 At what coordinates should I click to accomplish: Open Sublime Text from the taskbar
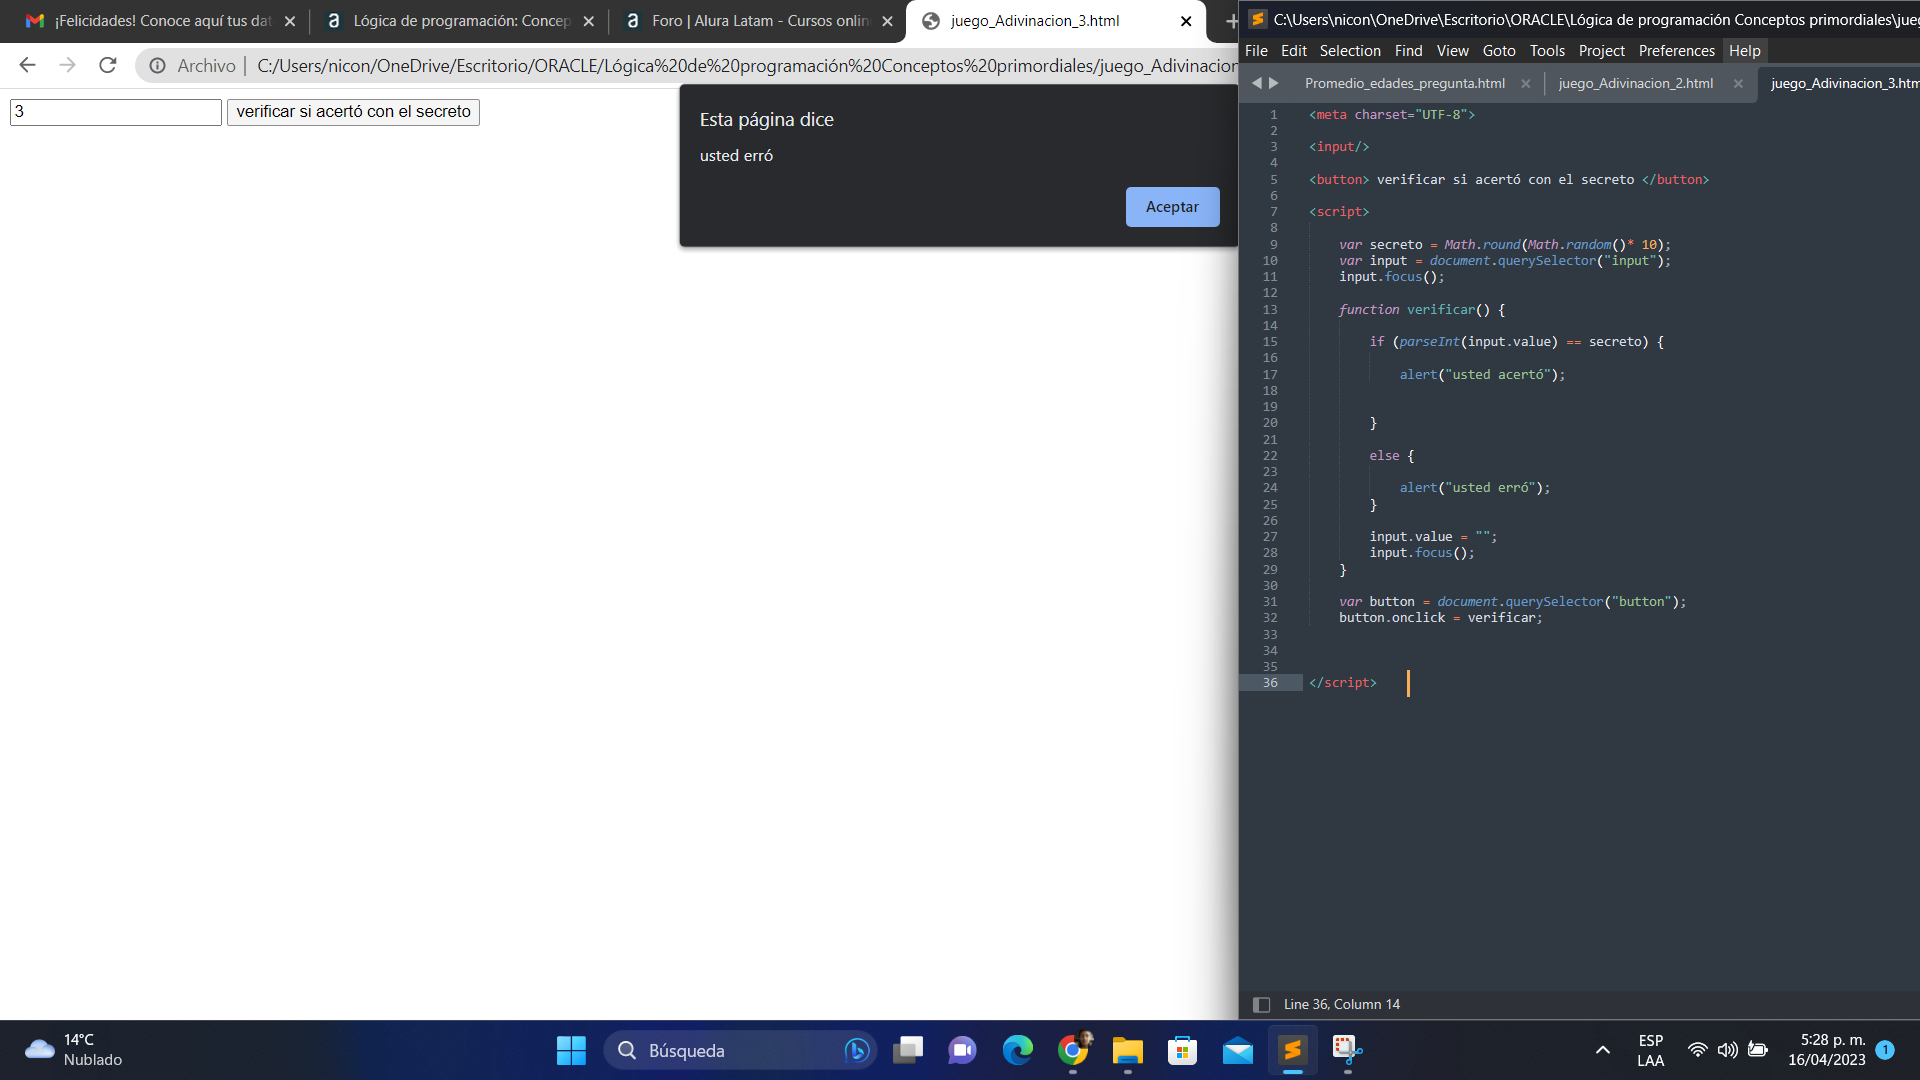pyautogui.click(x=1292, y=1050)
